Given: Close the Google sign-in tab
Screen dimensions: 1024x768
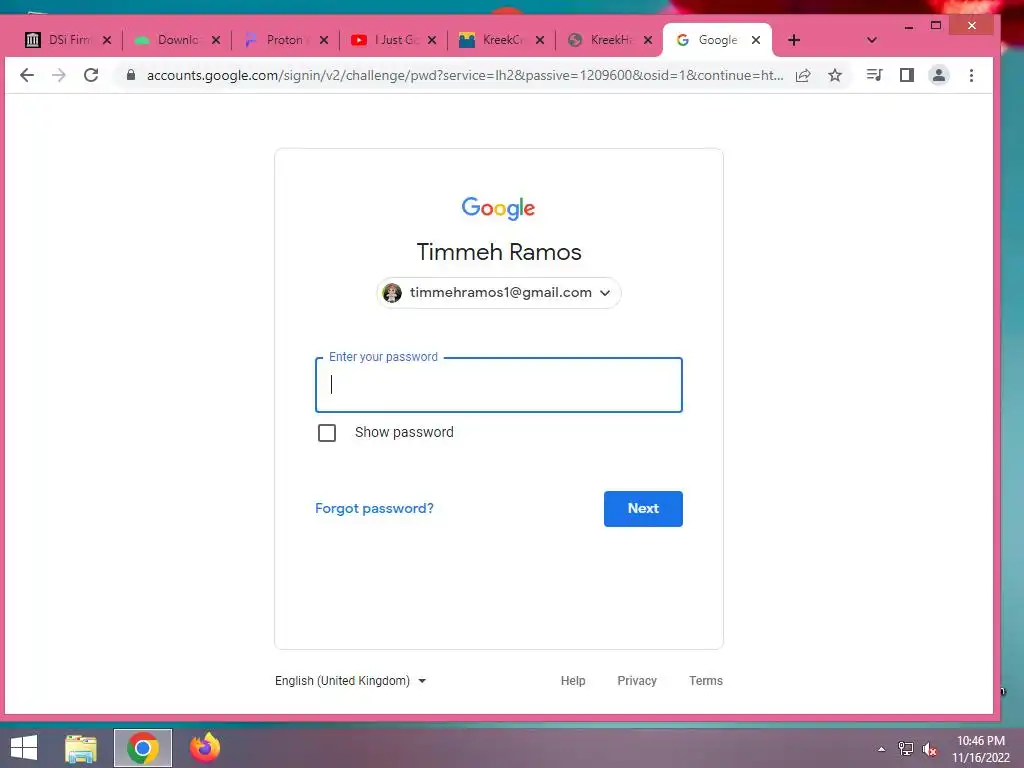Looking at the screenshot, I should click(x=756, y=40).
